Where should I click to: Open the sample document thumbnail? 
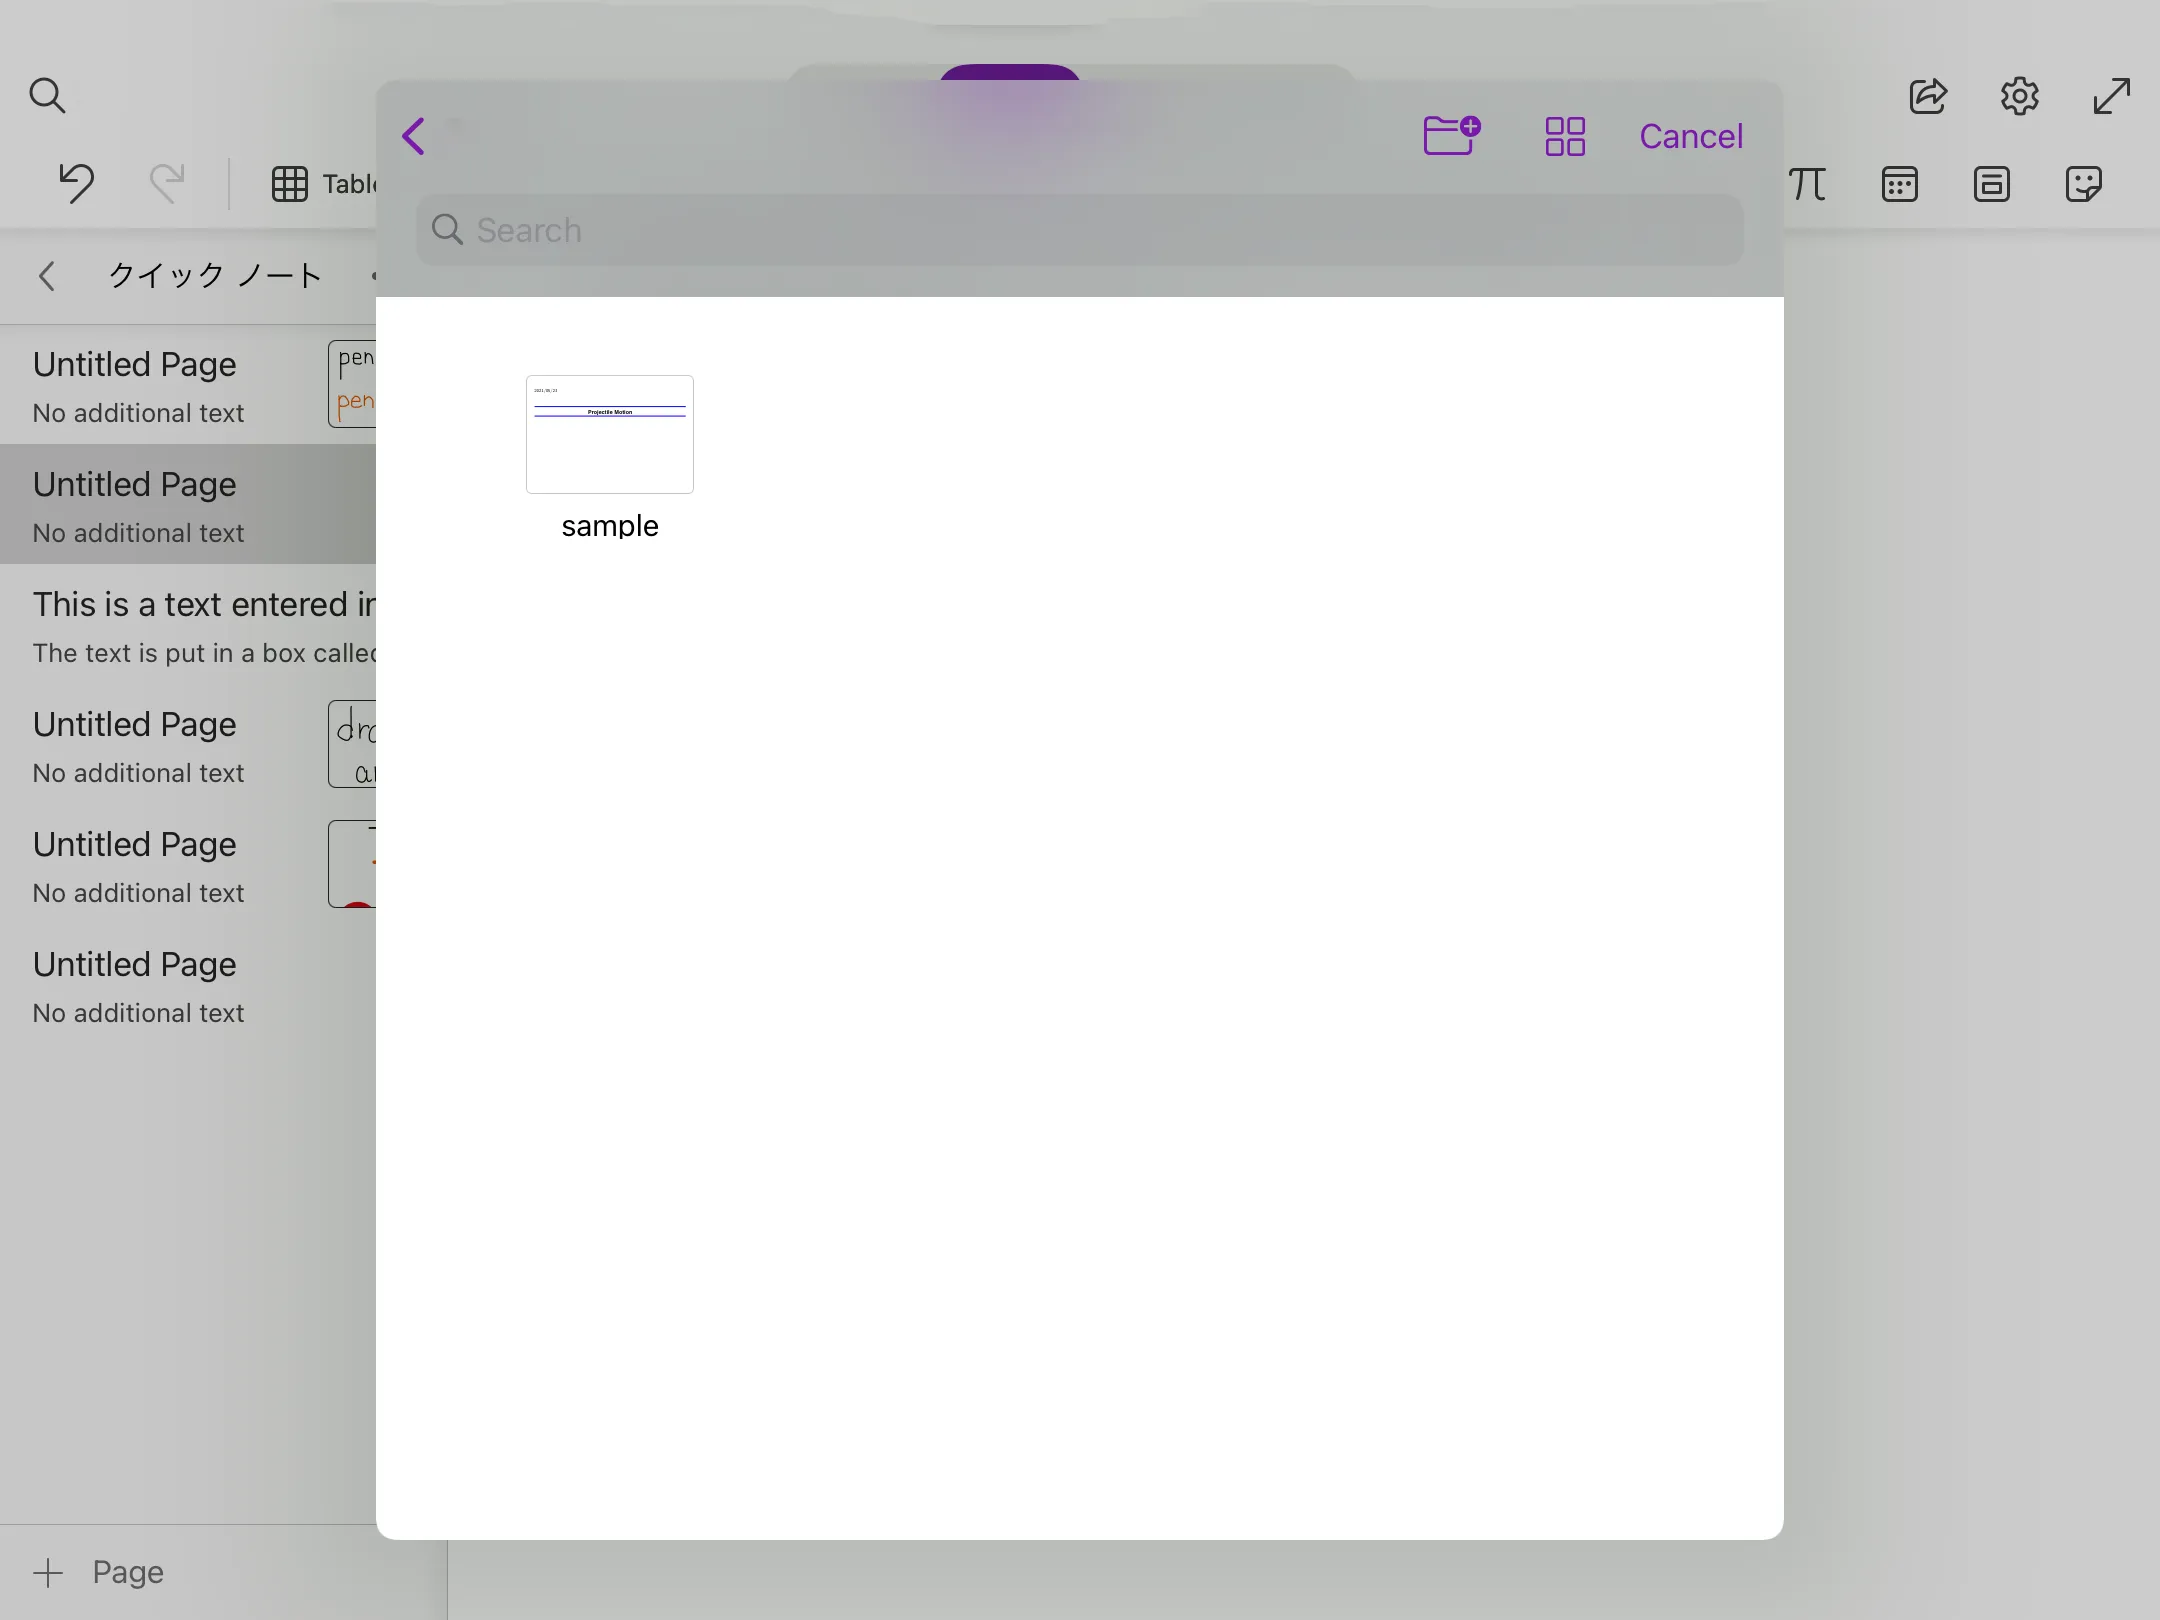pyautogui.click(x=609, y=434)
